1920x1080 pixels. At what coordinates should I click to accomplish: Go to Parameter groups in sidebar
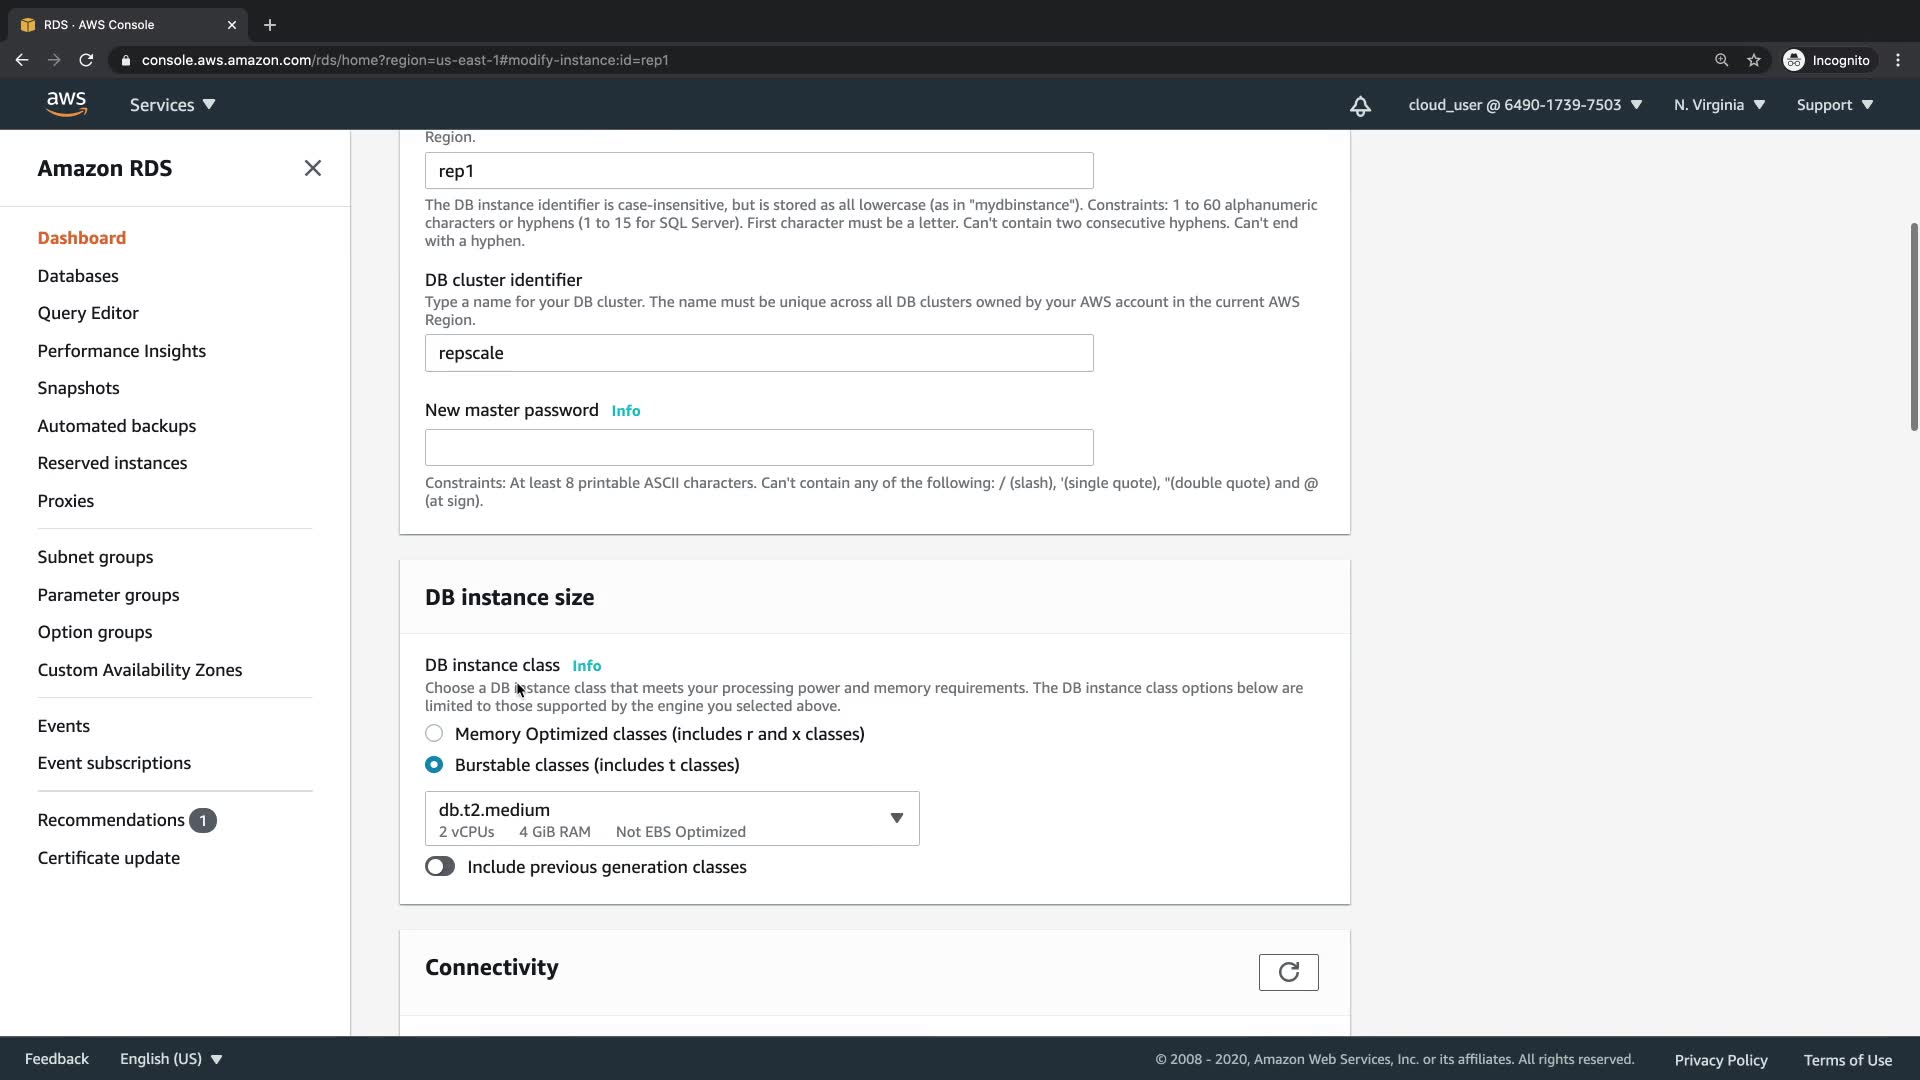pyautogui.click(x=108, y=595)
